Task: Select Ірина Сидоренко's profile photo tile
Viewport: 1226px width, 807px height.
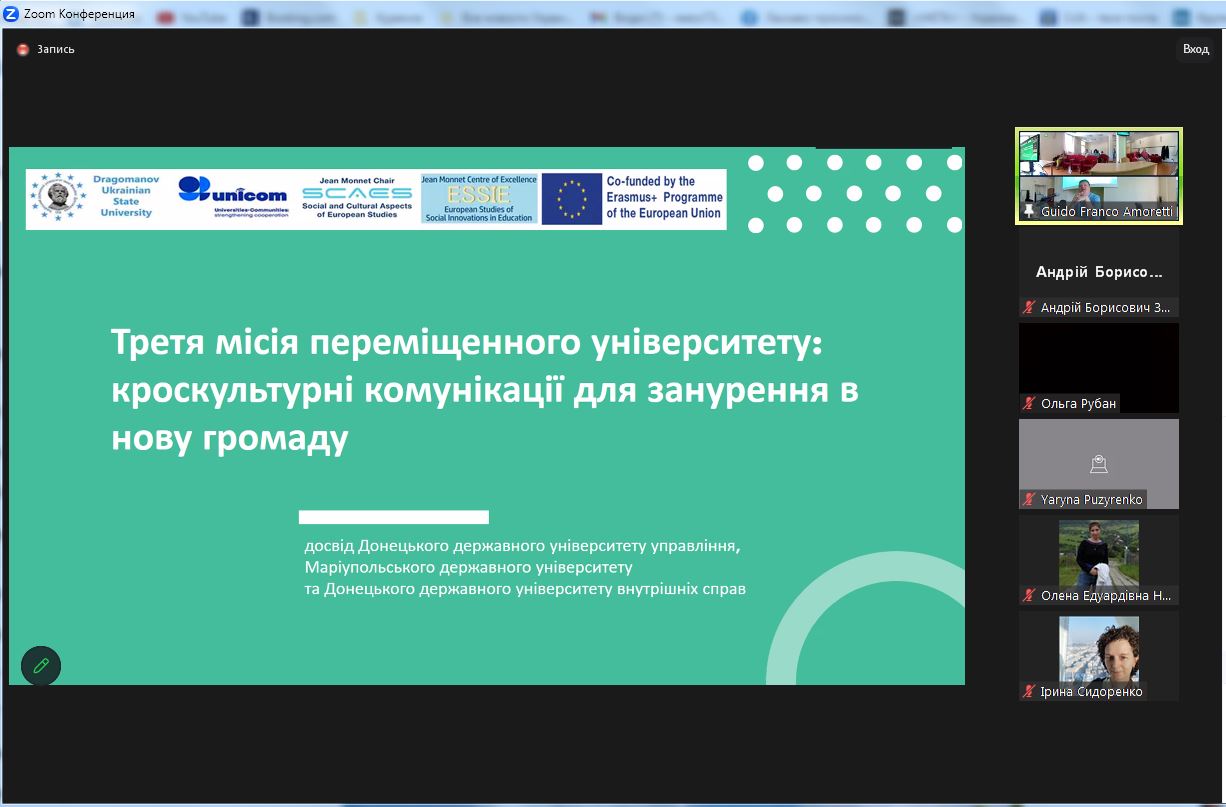Action: point(1098,648)
